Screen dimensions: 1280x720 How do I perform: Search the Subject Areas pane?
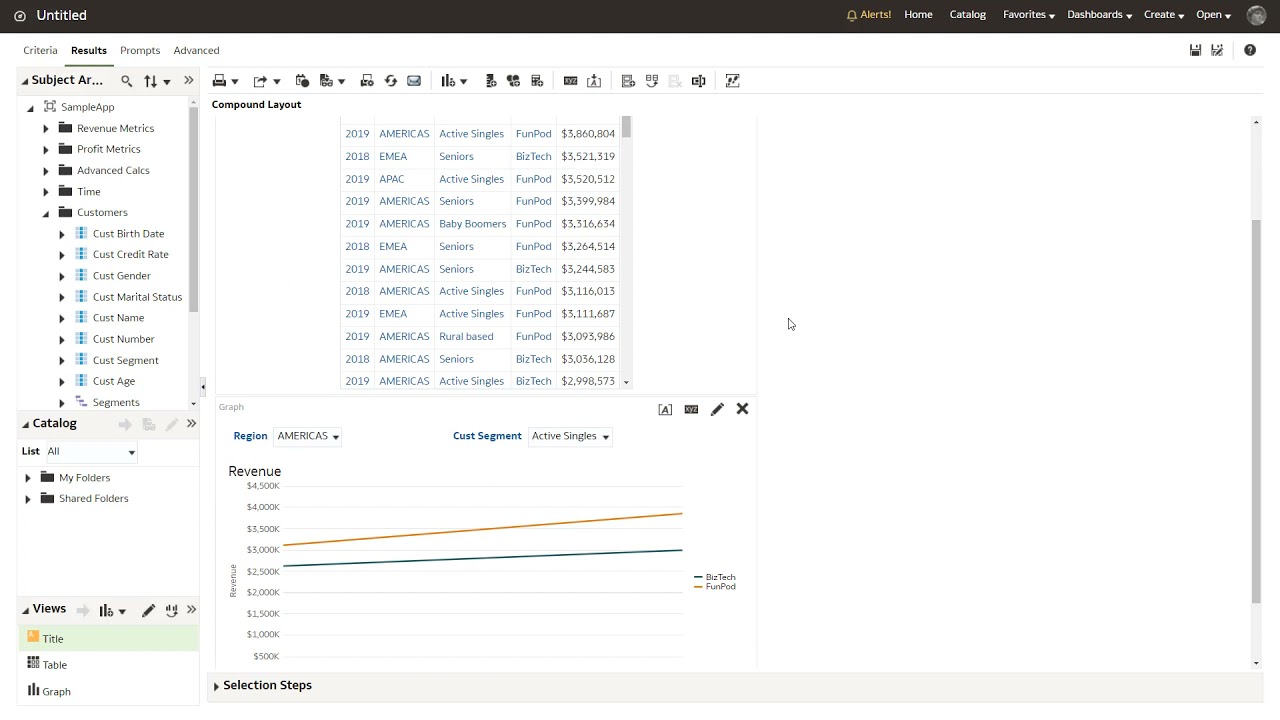click(126, 81)
